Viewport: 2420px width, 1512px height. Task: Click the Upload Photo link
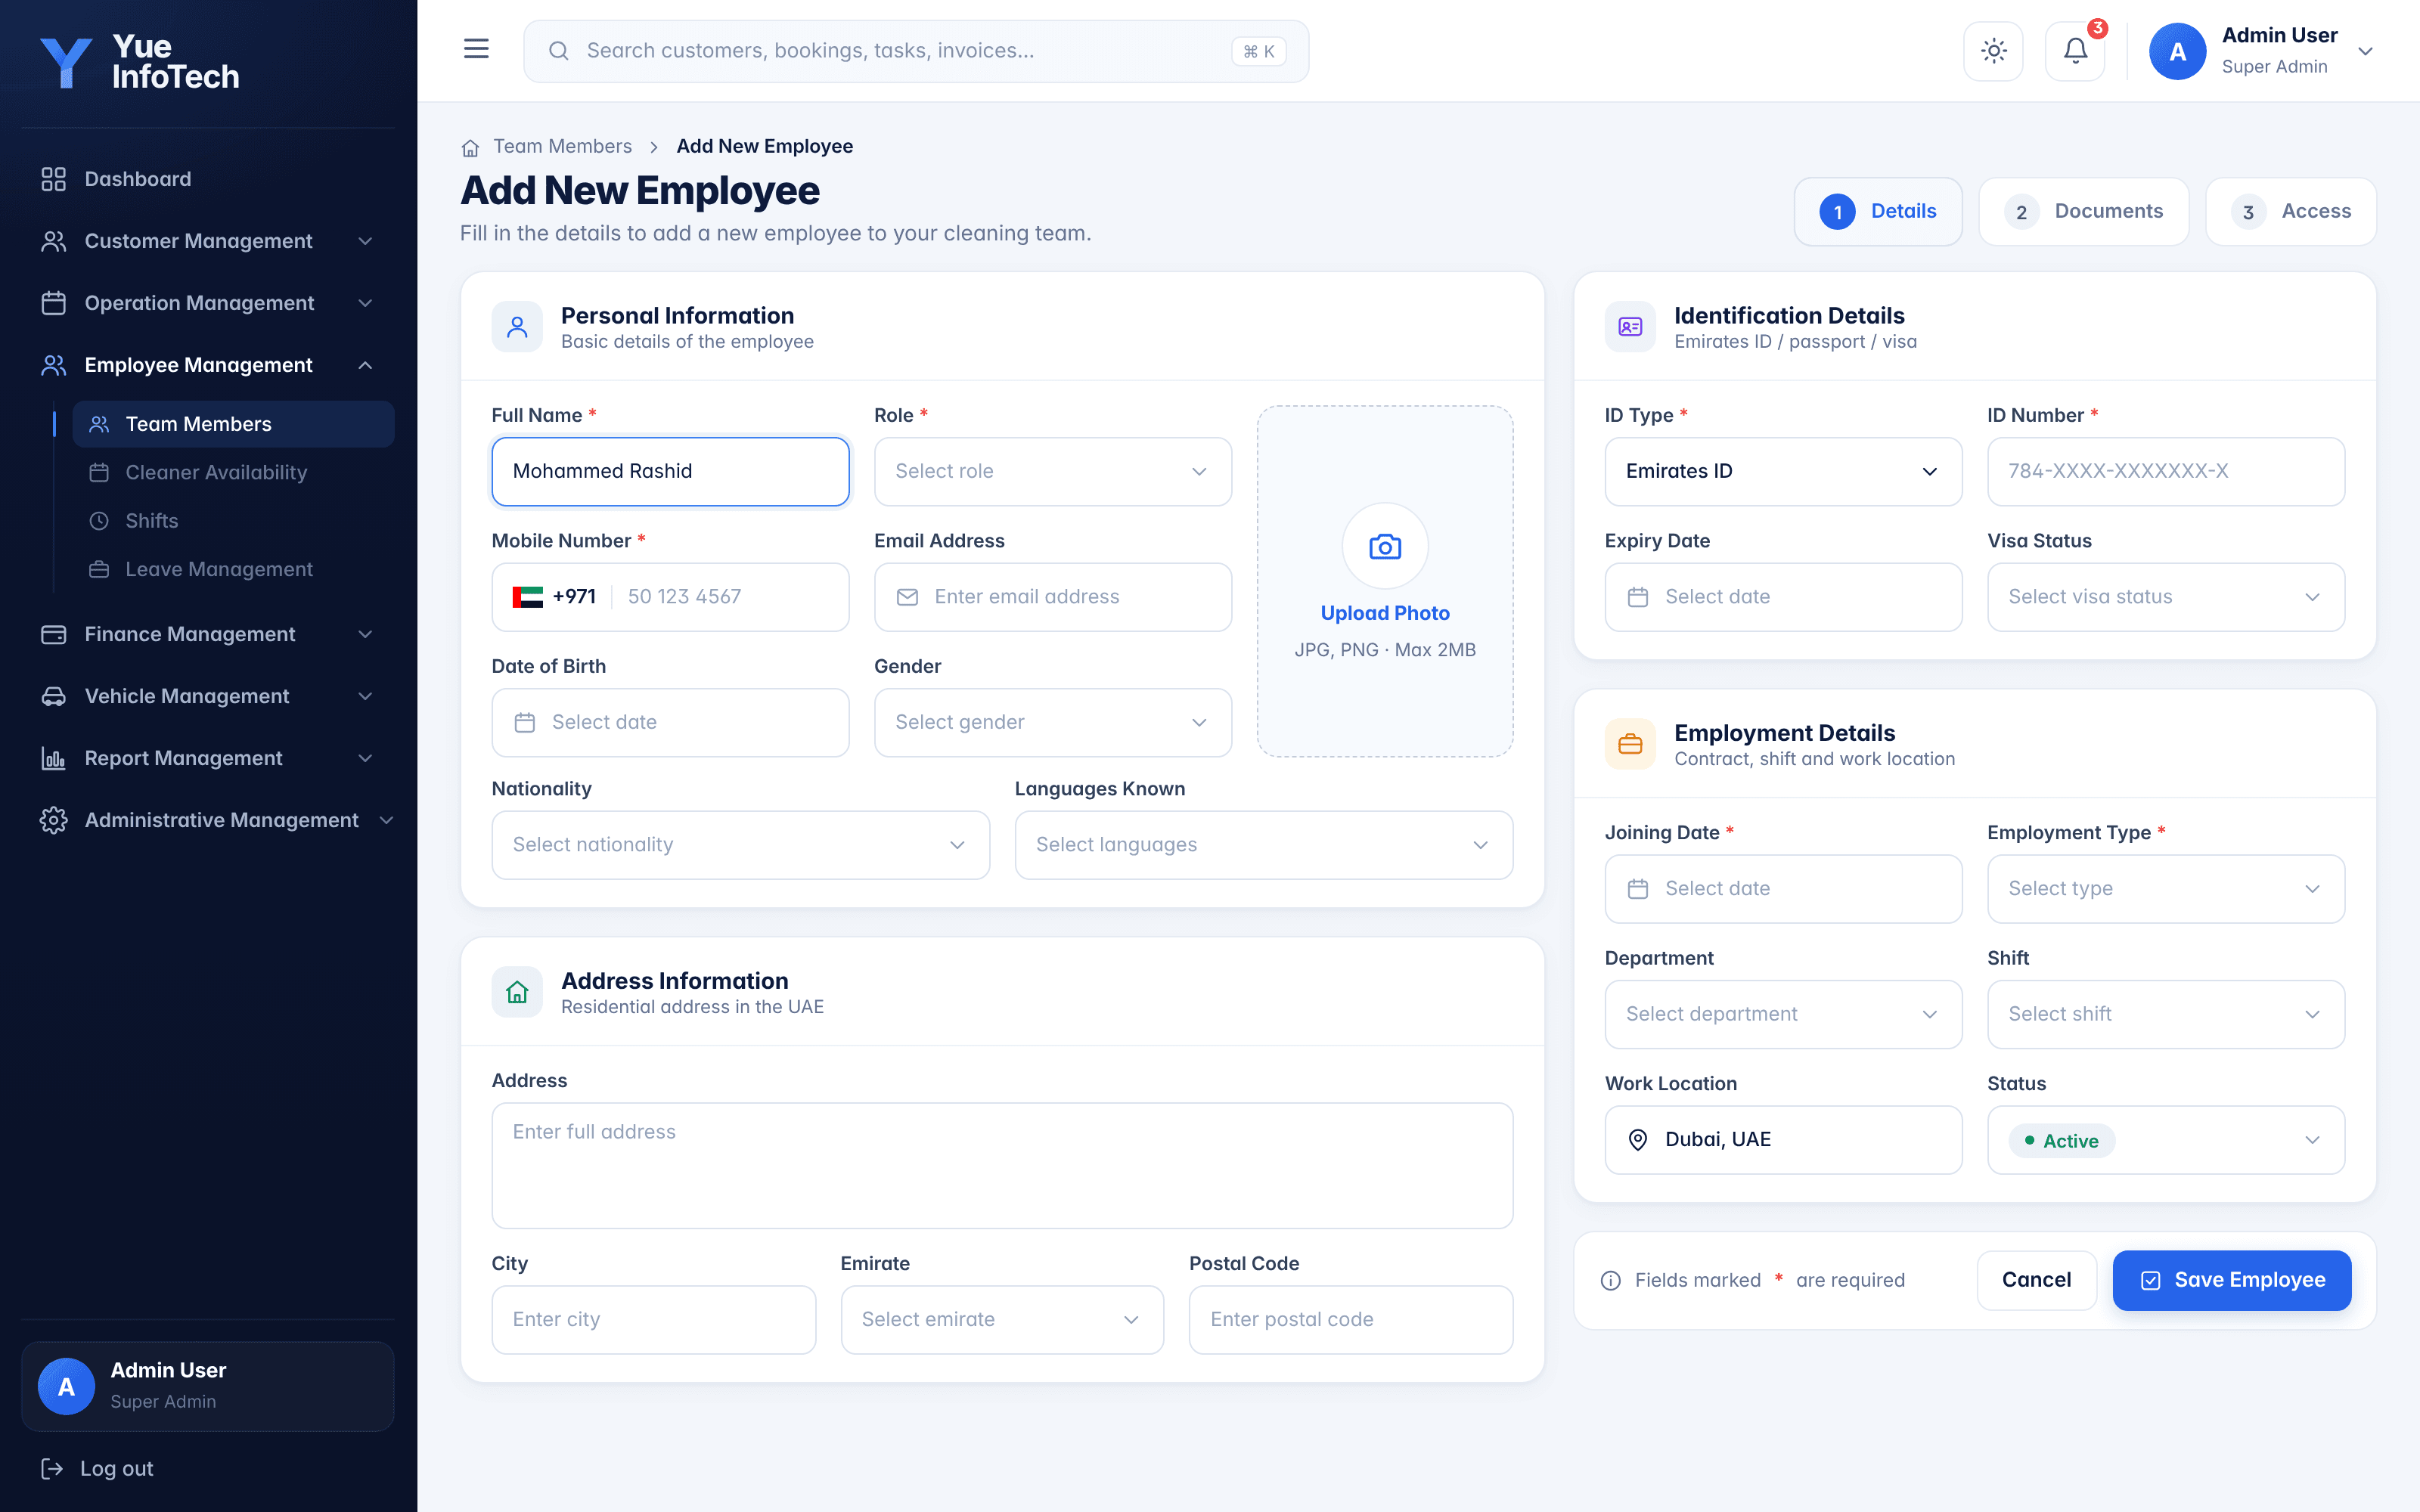coord(1385,613)
